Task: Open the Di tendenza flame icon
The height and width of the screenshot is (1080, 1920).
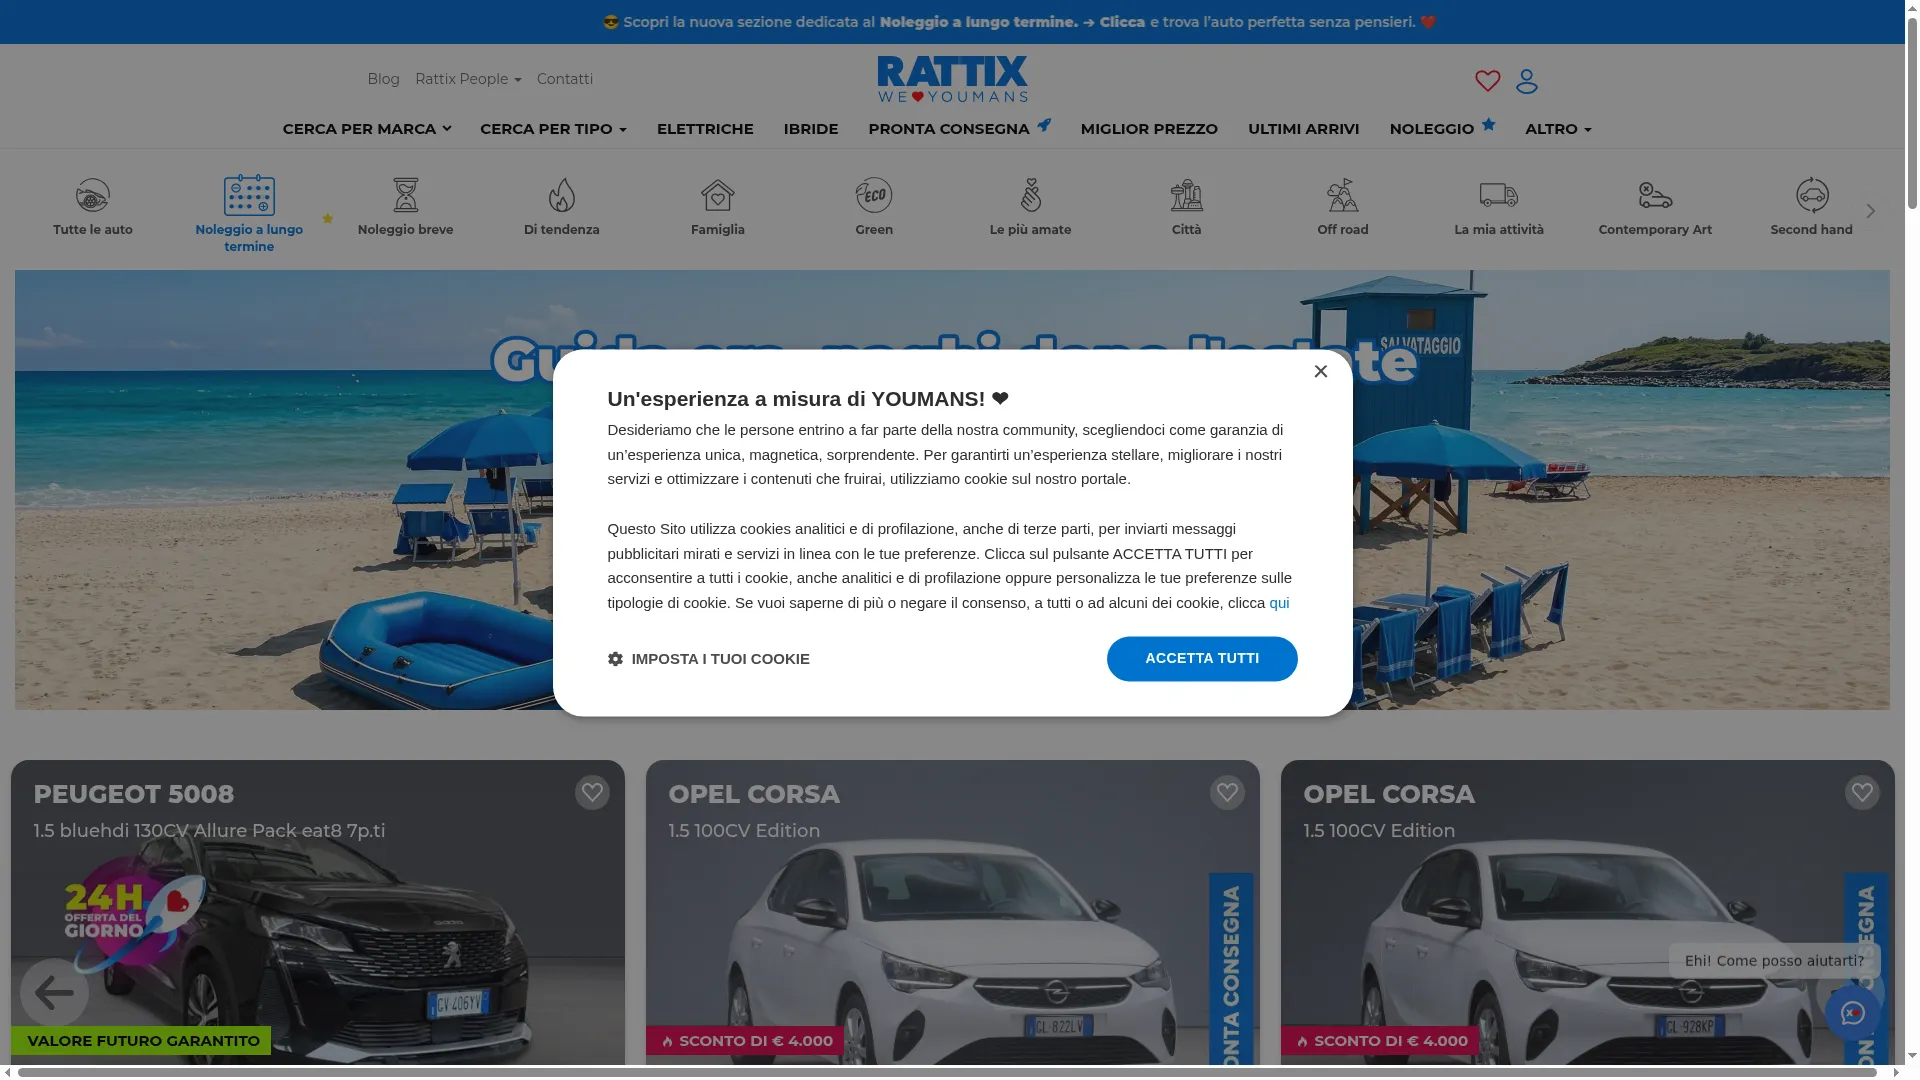Action: pyautogui.click(x=562, y=195)
